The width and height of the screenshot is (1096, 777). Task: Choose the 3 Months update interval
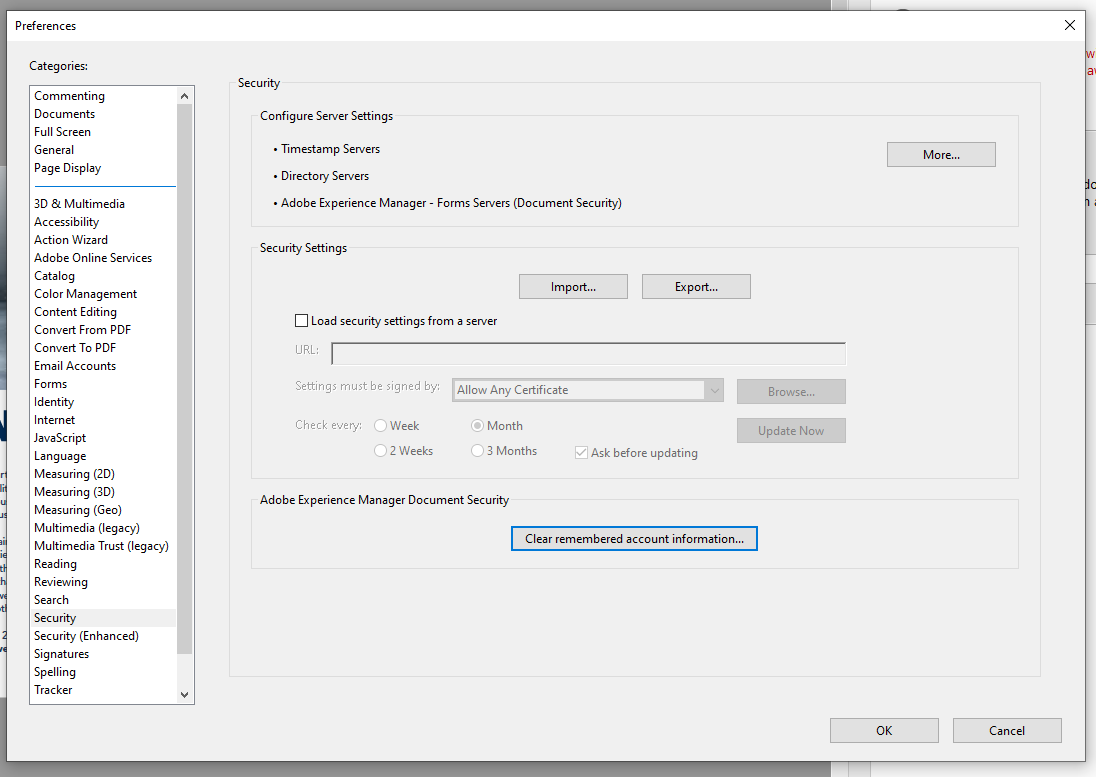coord(478,450)
